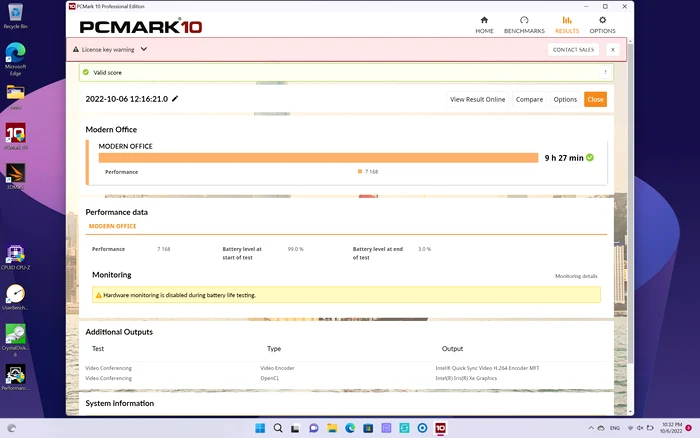
Task: Launch the 3DMark desktop shortcut
Action: click(x=16, y=176)
